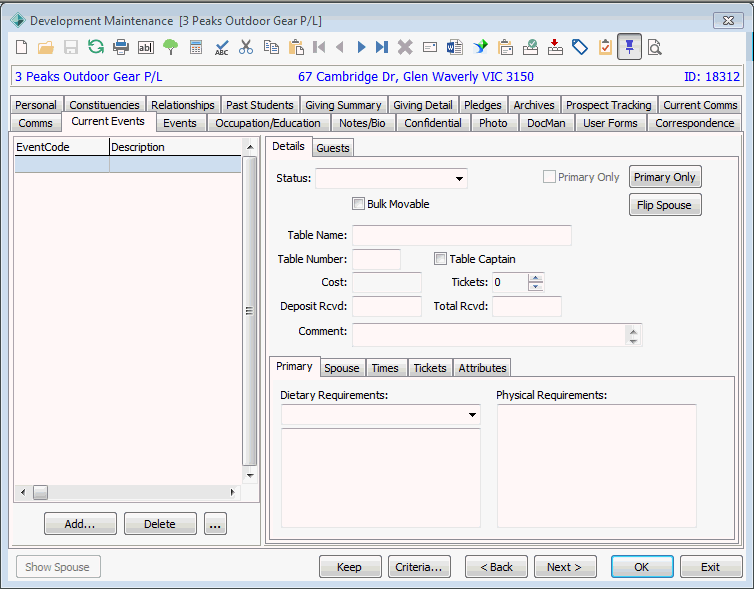The width and height of the screenshot is (754, 589).
Task: Click the blue tag icon
Action: pos(580,47)
